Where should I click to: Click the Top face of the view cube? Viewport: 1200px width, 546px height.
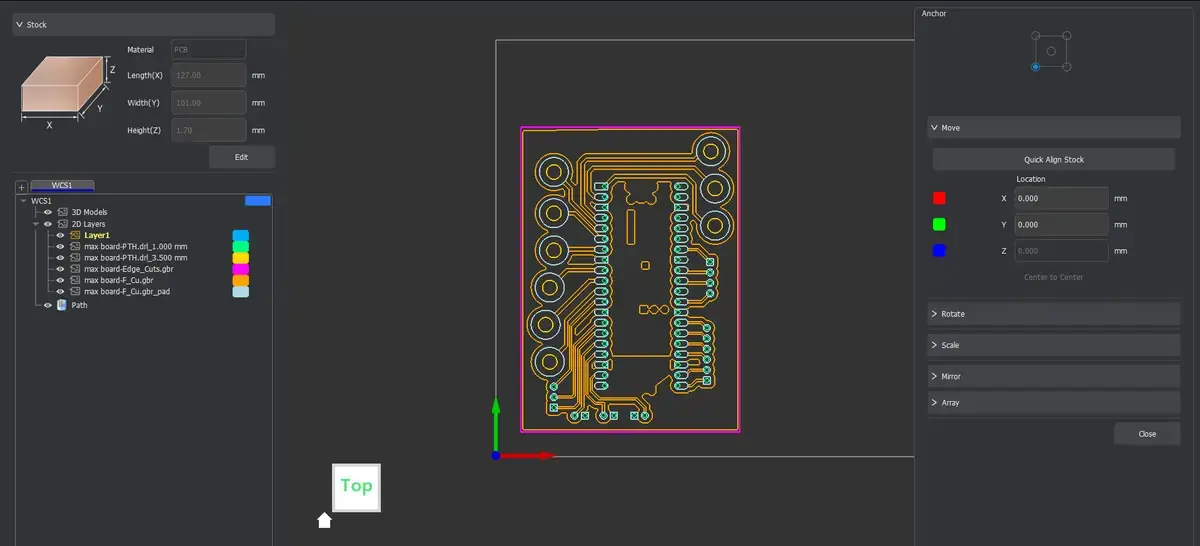[356, 487]
